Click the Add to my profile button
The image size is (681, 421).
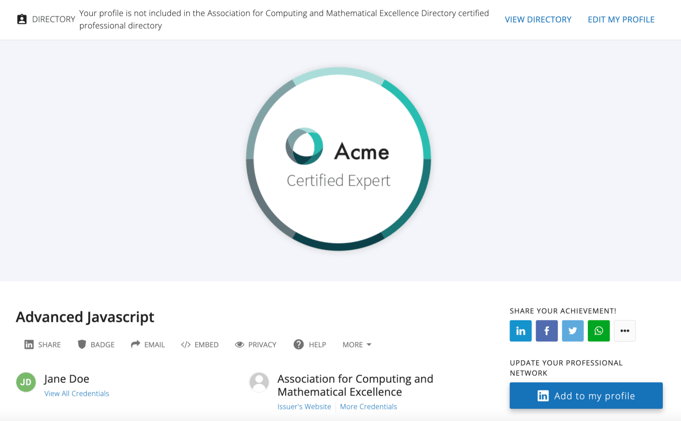pos(585,396)
